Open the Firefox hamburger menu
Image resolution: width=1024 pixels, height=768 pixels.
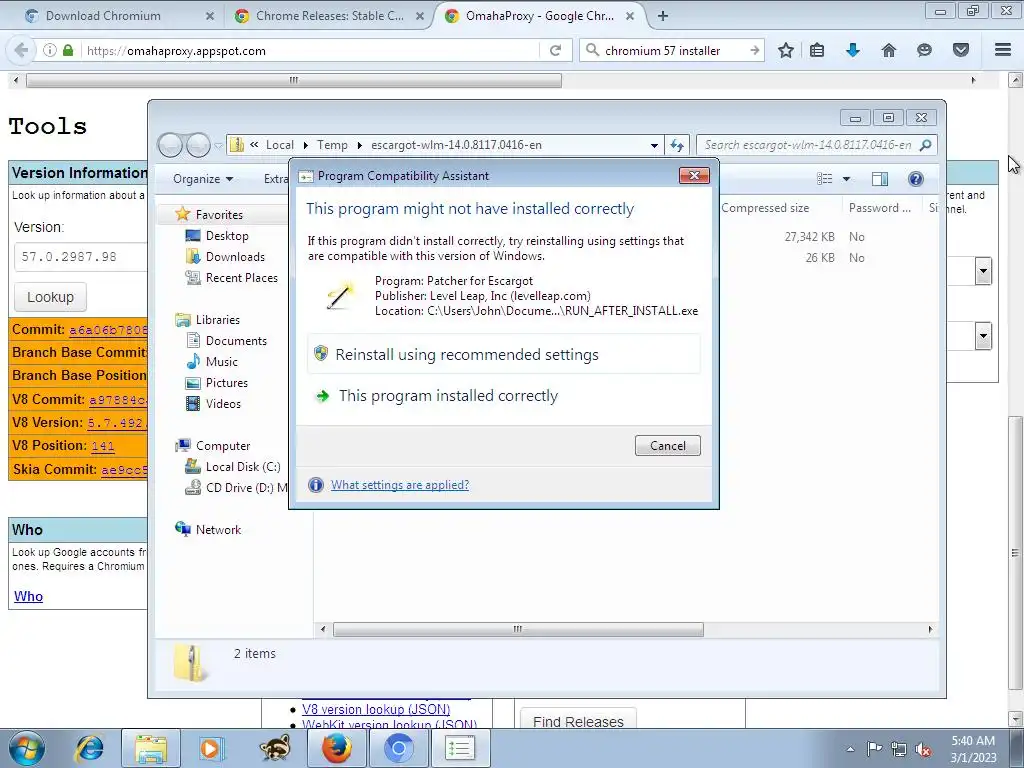click(x=1002, y=50)
